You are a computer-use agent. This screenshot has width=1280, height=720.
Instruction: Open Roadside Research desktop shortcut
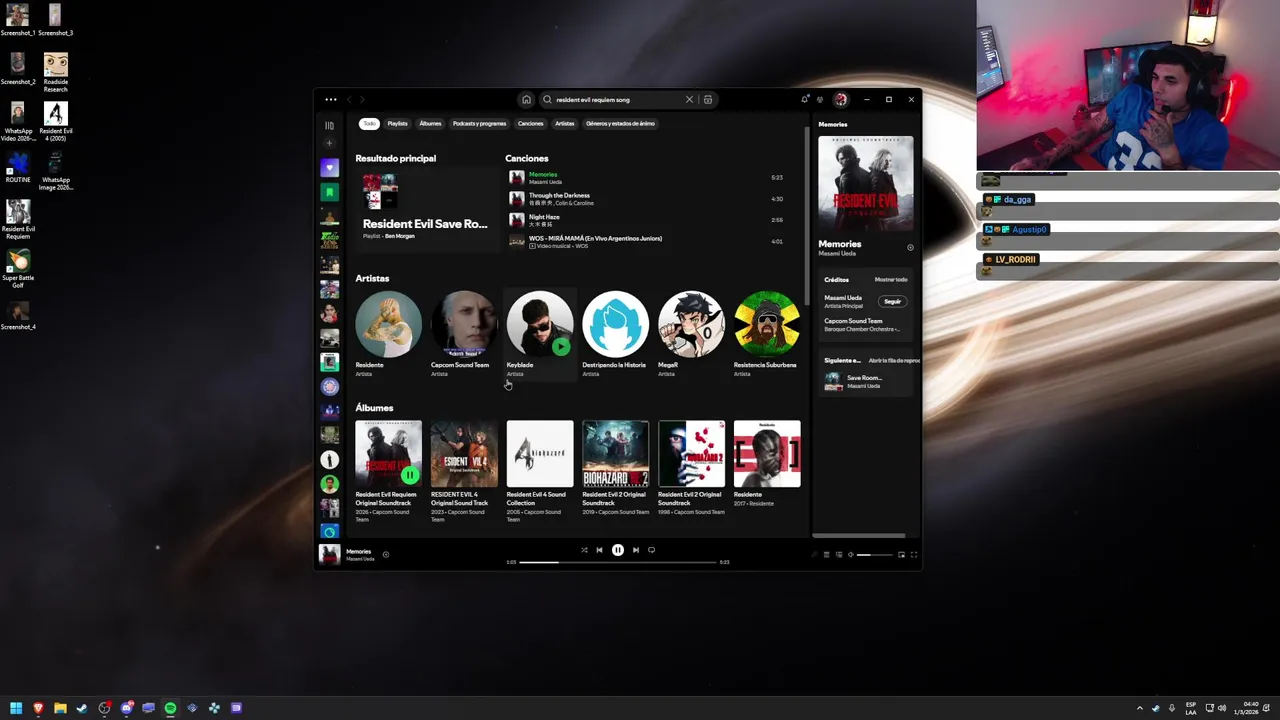[55, 73]
